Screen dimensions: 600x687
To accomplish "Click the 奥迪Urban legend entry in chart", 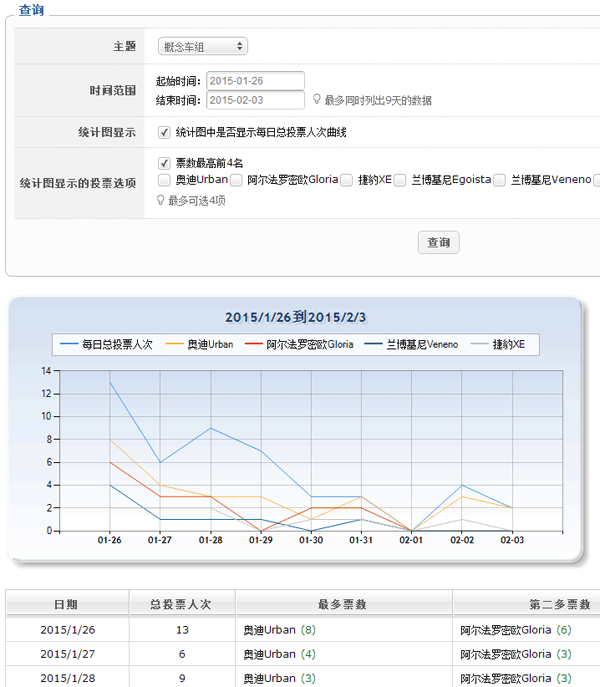I will click(199, 344).
